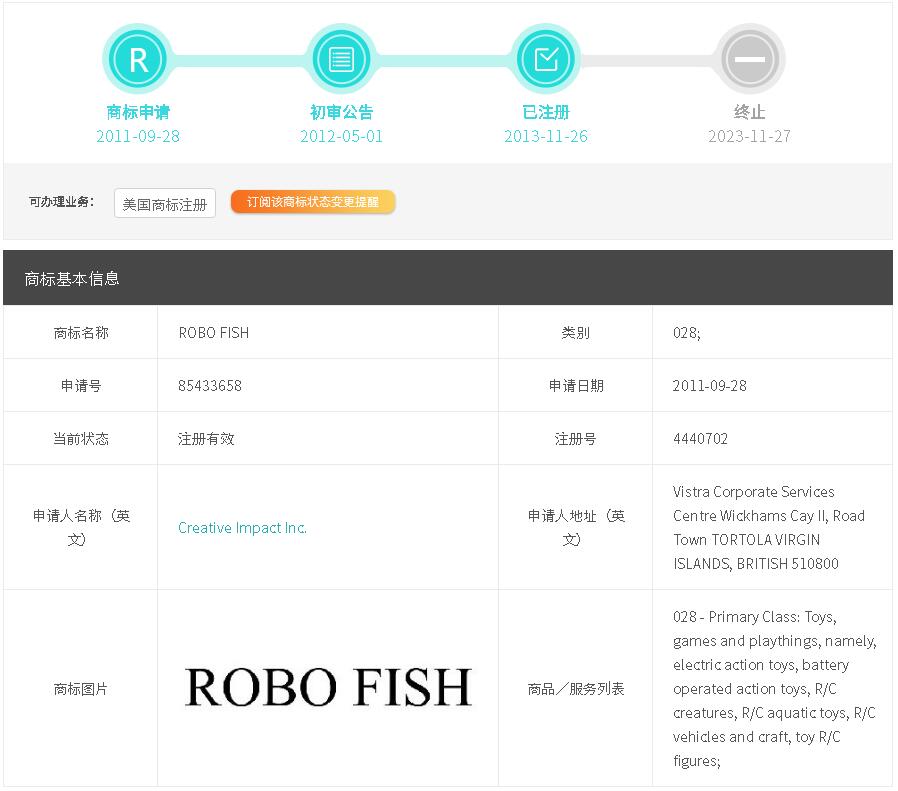
Task: Select the date 2011-09-28 under 商标申请 step
Action: [138, 136]
